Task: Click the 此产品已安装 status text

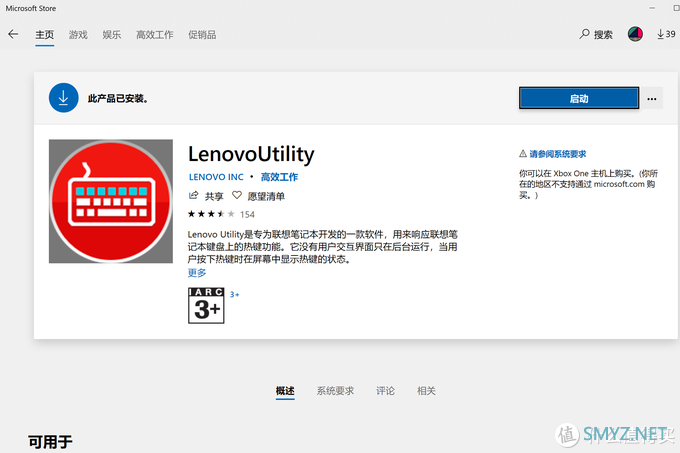Action: 118,98
